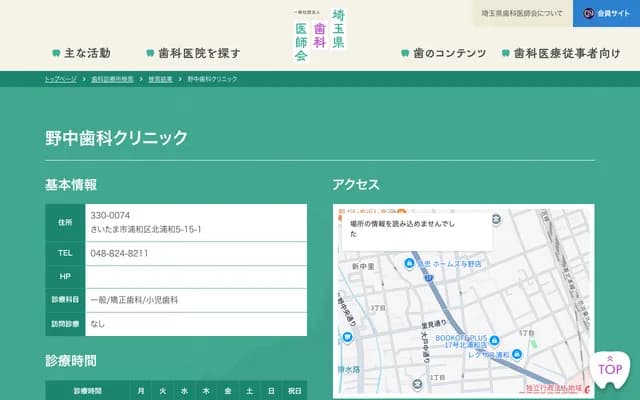Click the 祝日 column header
Image resolution: width=640 pixels, height=400 pixels.
click(x=295, y=391)
